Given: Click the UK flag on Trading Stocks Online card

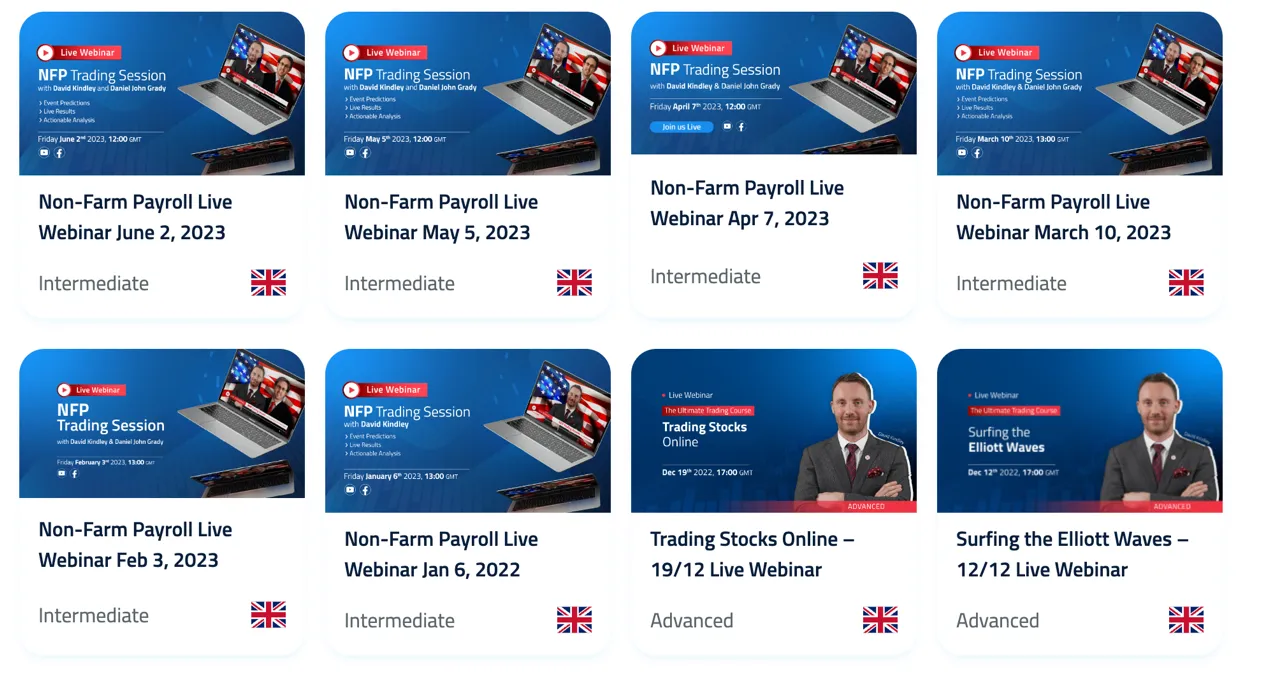Looking at the screenshot, I should point(880,620).
